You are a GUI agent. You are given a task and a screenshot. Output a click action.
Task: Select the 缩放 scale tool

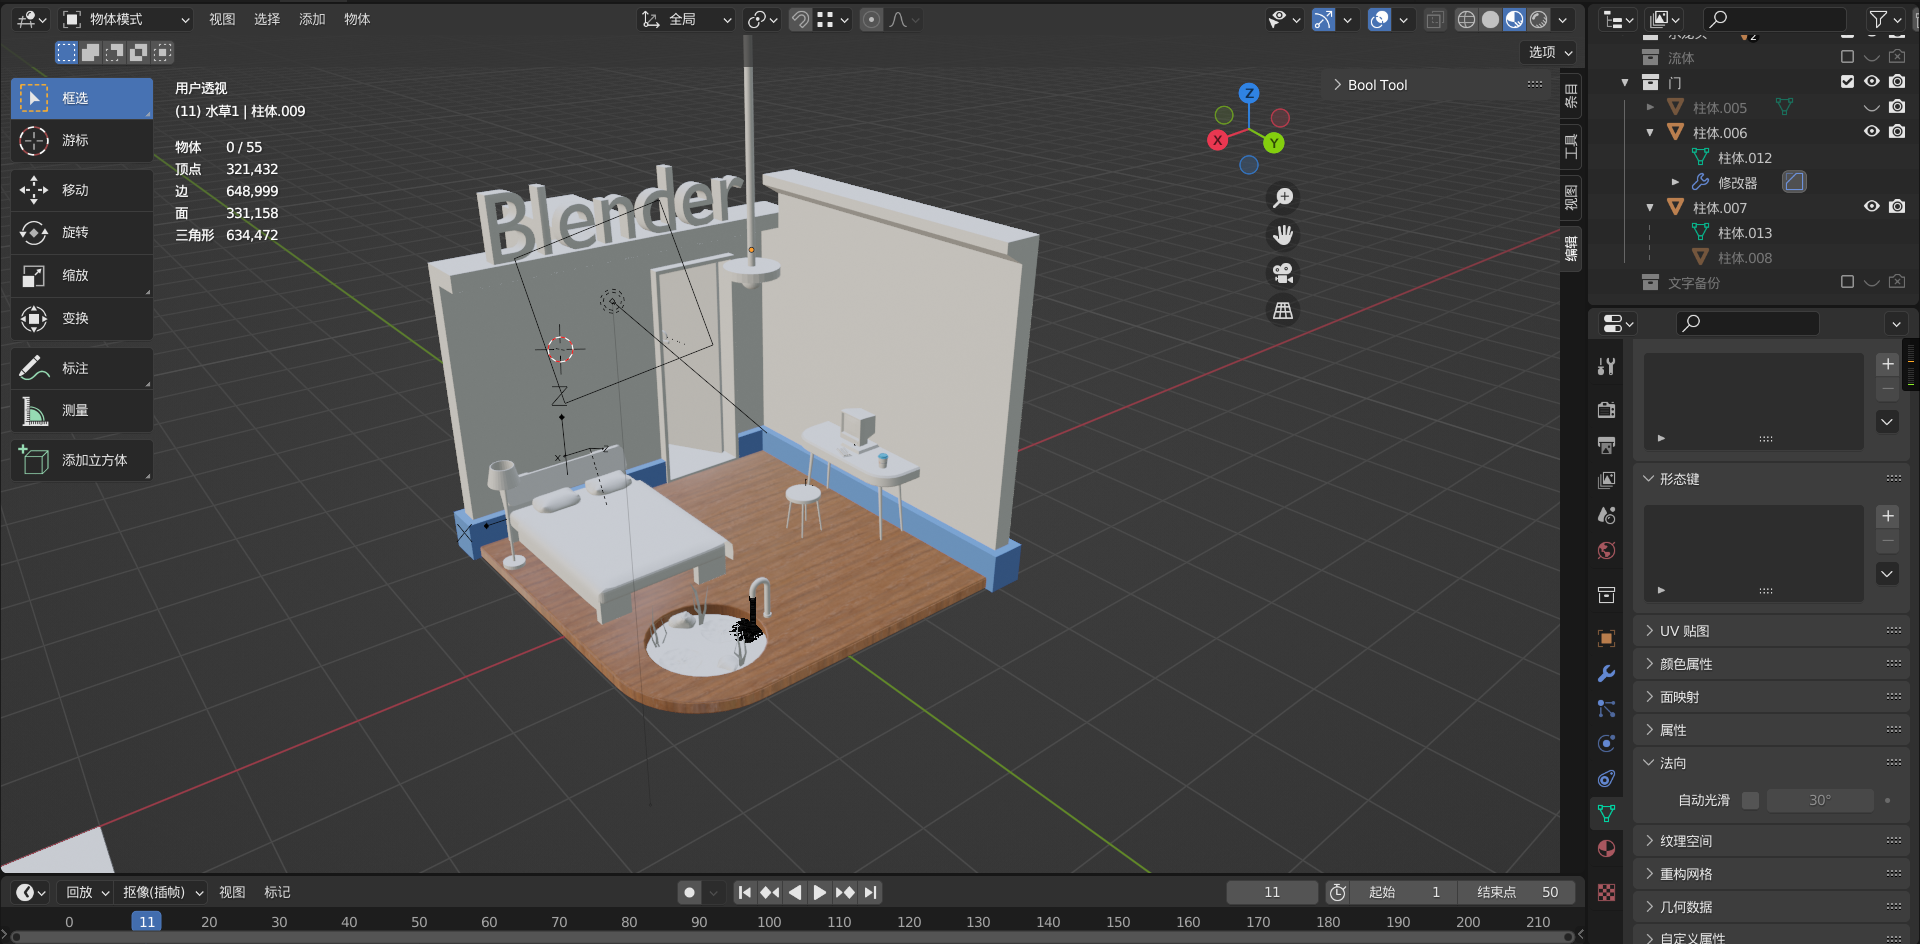82,276
